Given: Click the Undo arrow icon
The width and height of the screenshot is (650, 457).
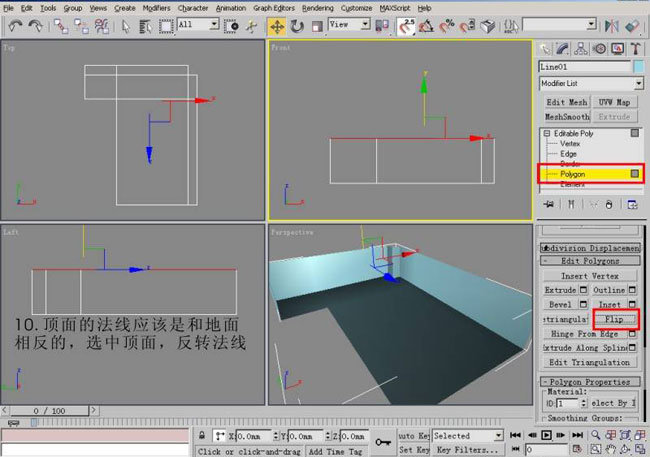Looking at the screenshot, I should coord(15,25).
